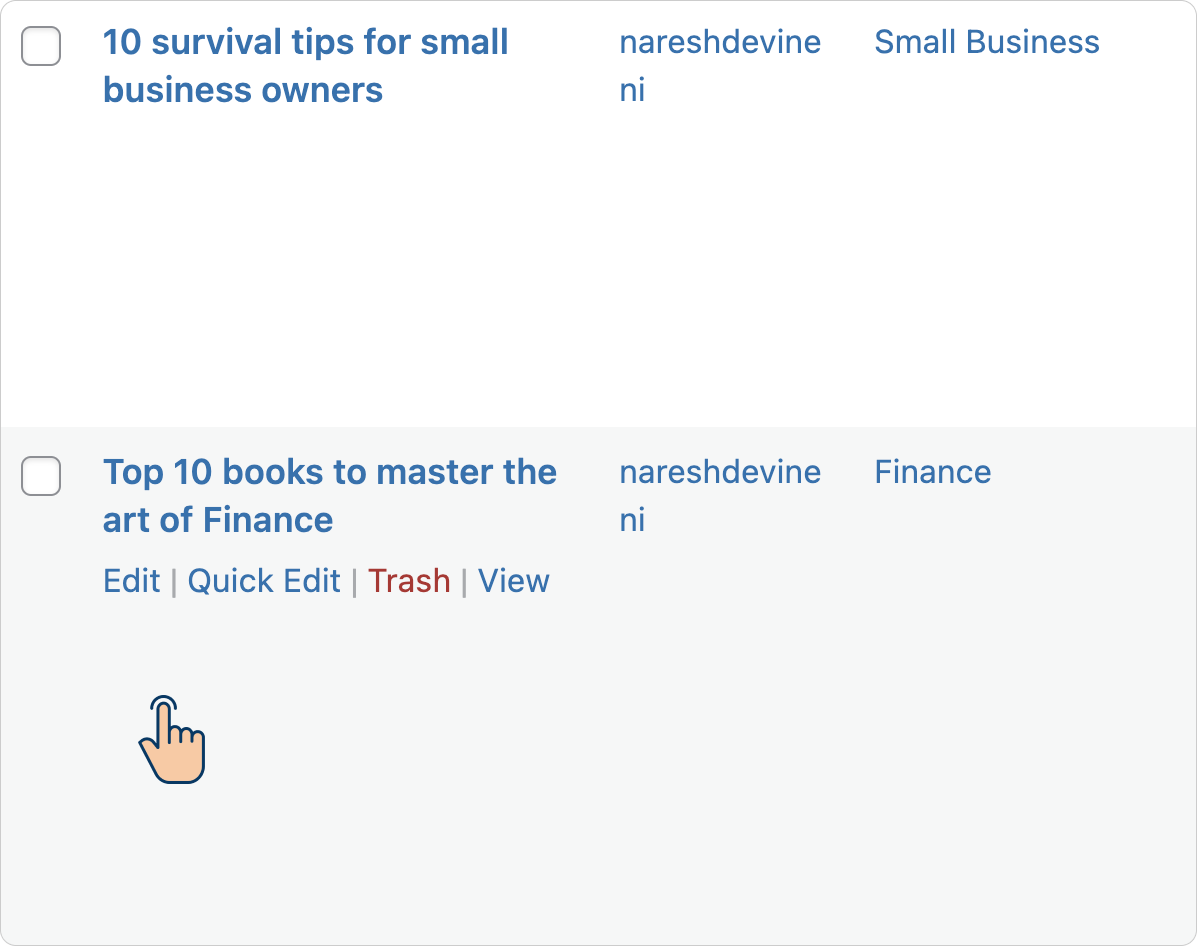This screenshot has width=1197, height=946.
Task: Mark the second post's selection checkbox
Action: (41, 476)
